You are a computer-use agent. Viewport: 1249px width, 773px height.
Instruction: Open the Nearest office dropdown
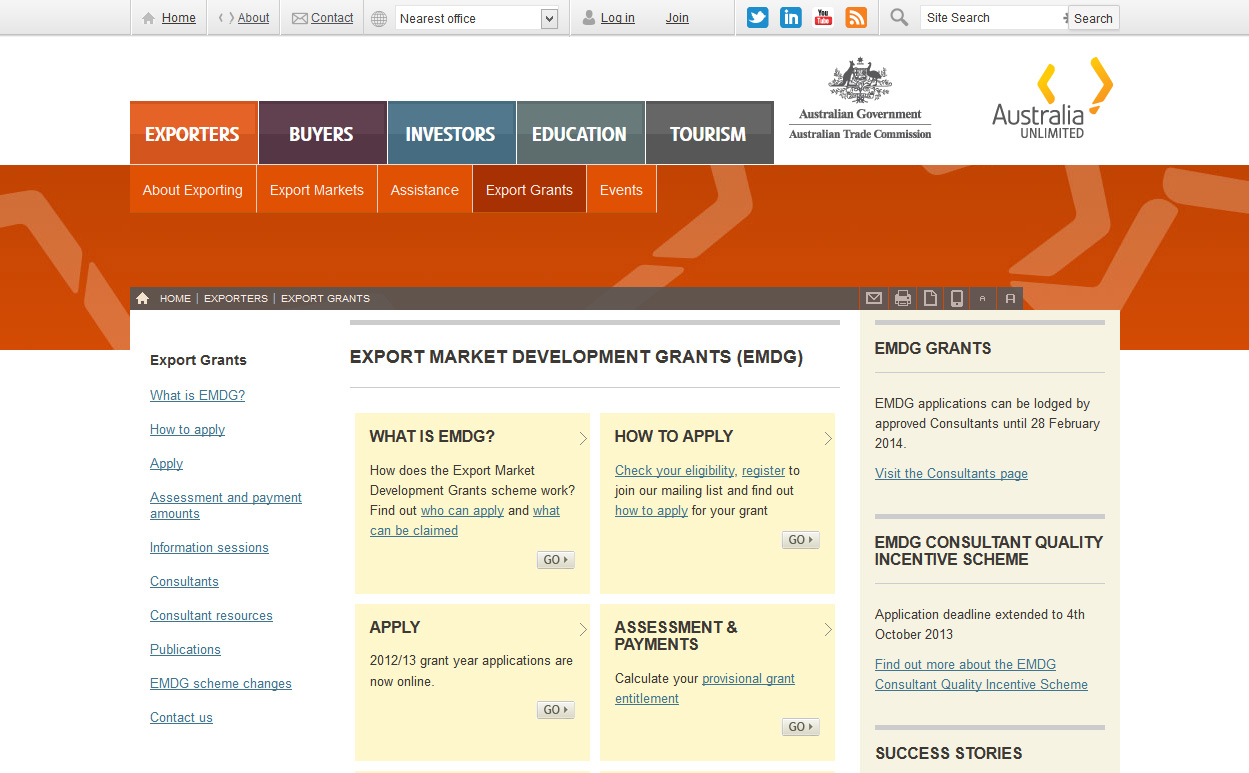click(x=477, y=18)
